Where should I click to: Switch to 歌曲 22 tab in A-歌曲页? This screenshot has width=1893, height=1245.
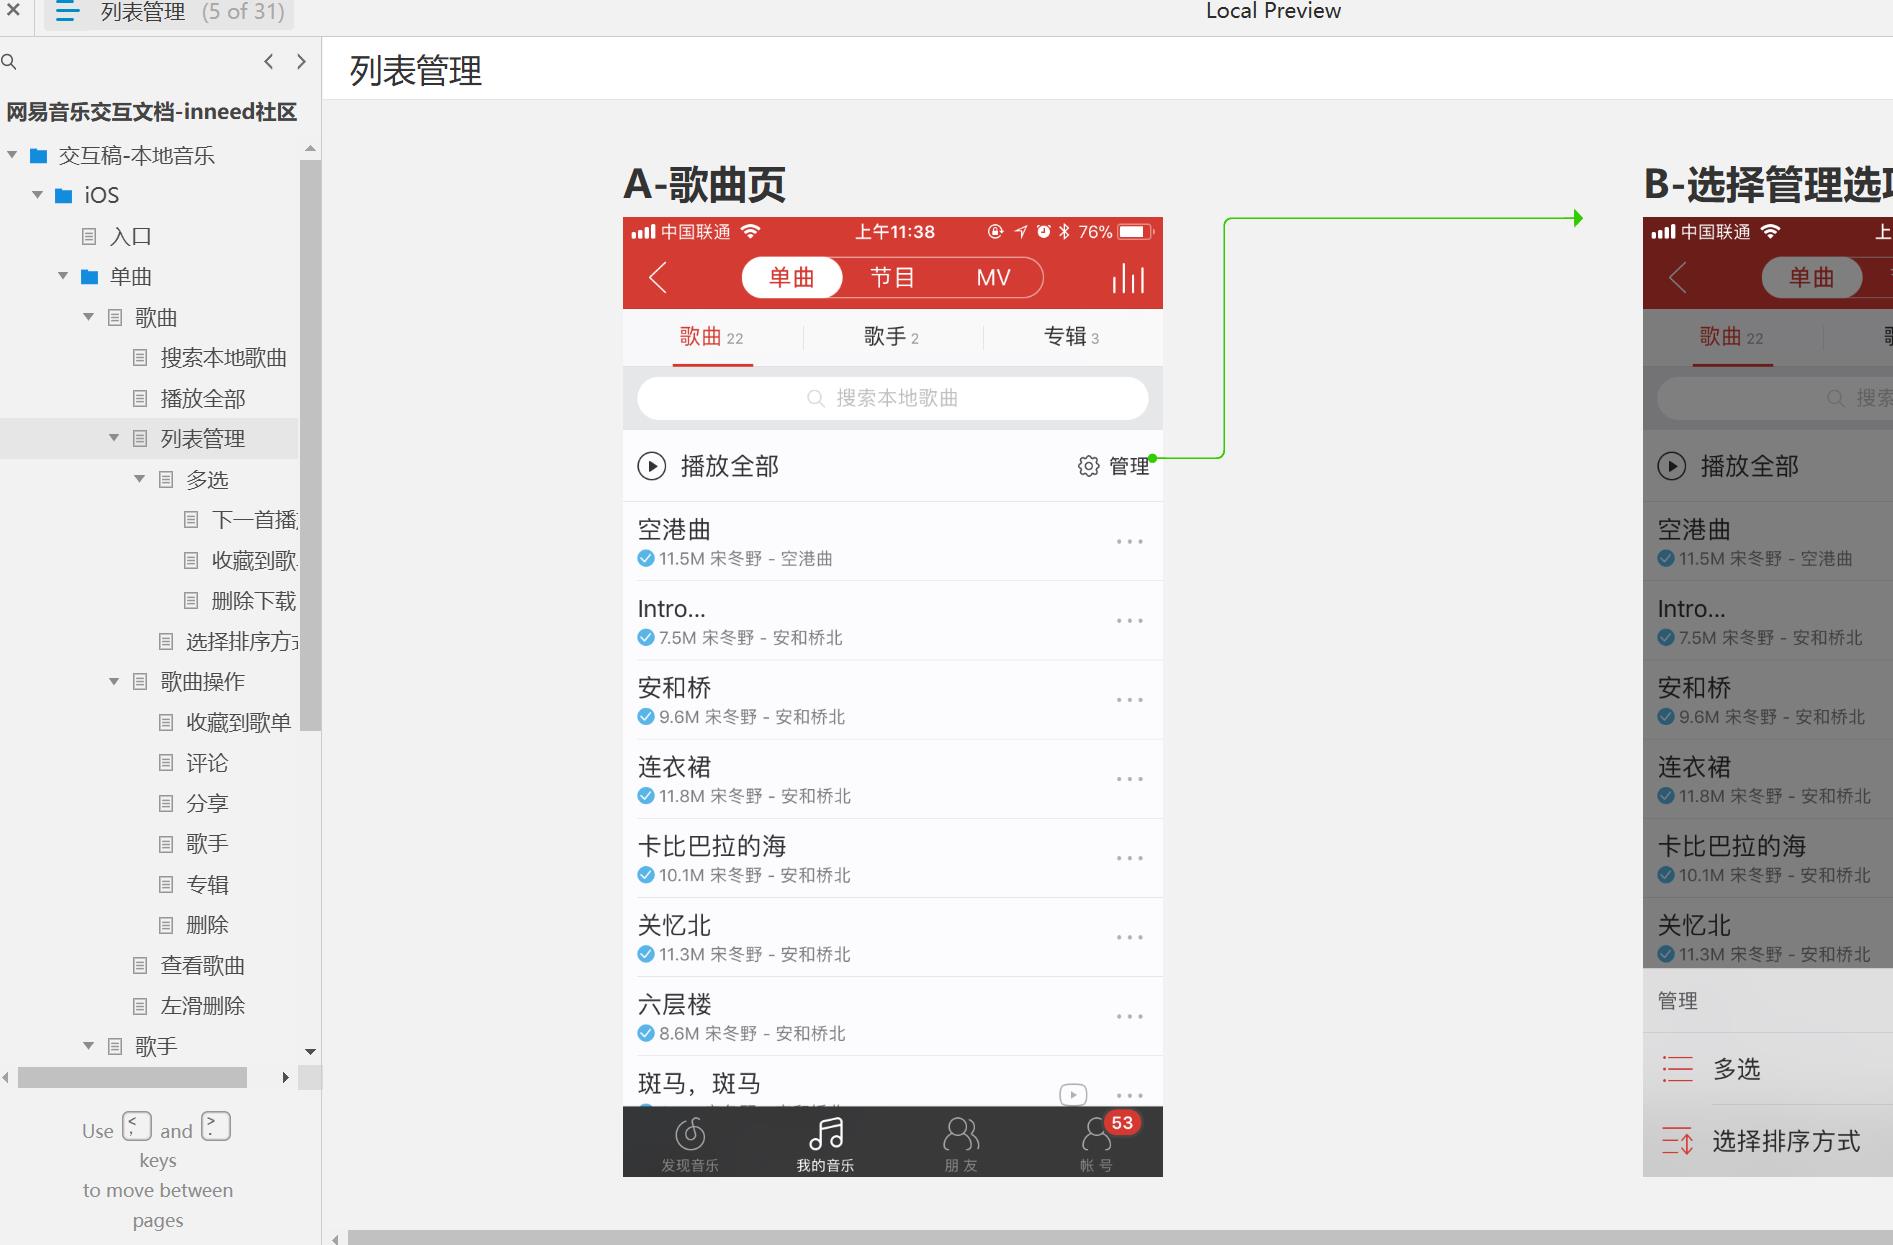pyautogui.click(x=712, y=337)
